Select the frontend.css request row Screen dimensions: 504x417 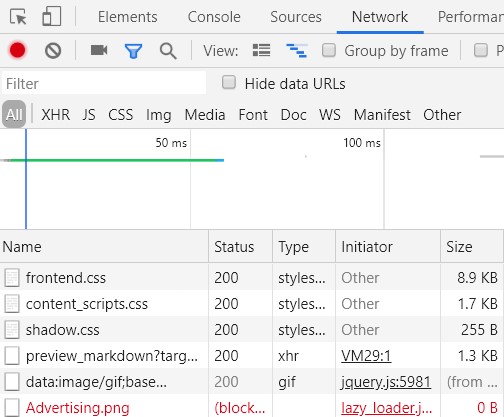[252, 278]
